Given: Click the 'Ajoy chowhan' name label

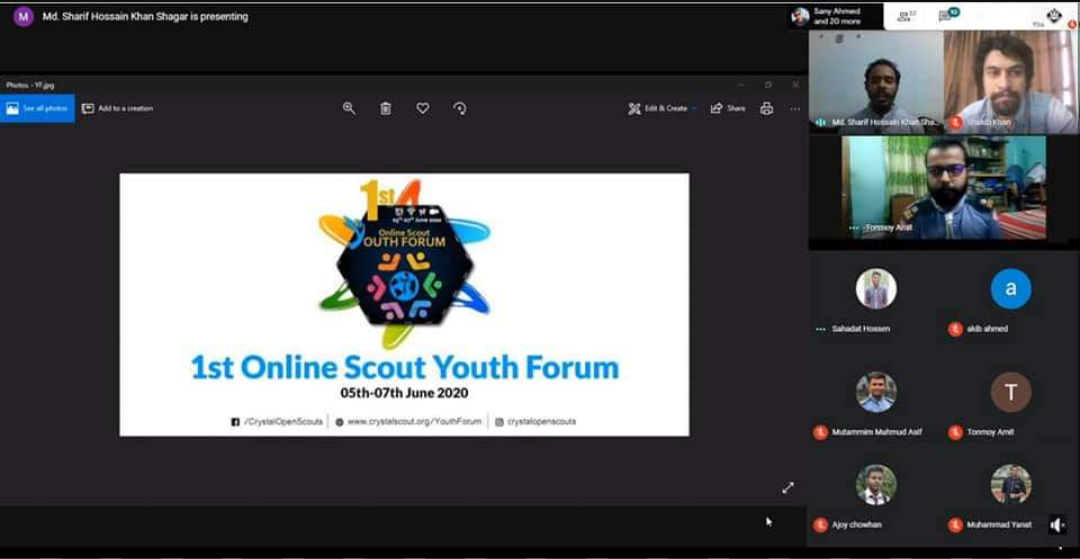Looking at the screenshot, I should click(x=857, y=525).
